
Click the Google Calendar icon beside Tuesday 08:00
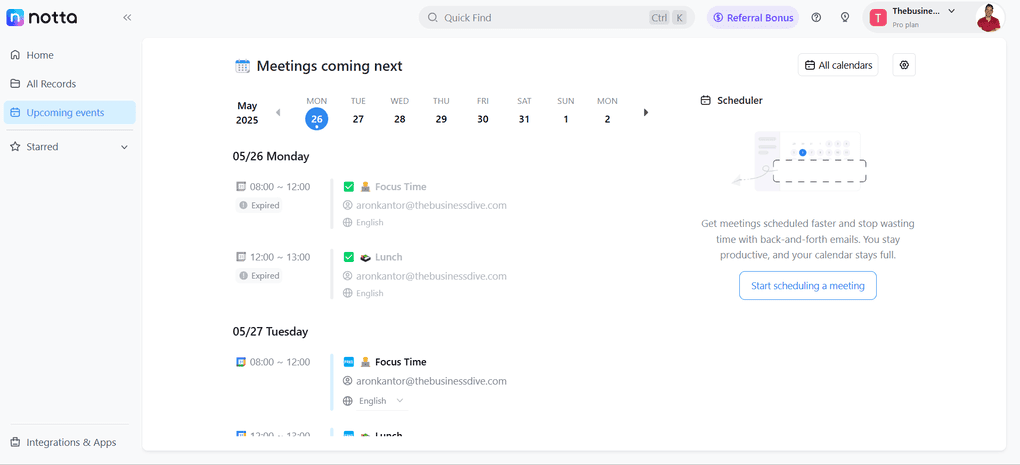point(241,362)
